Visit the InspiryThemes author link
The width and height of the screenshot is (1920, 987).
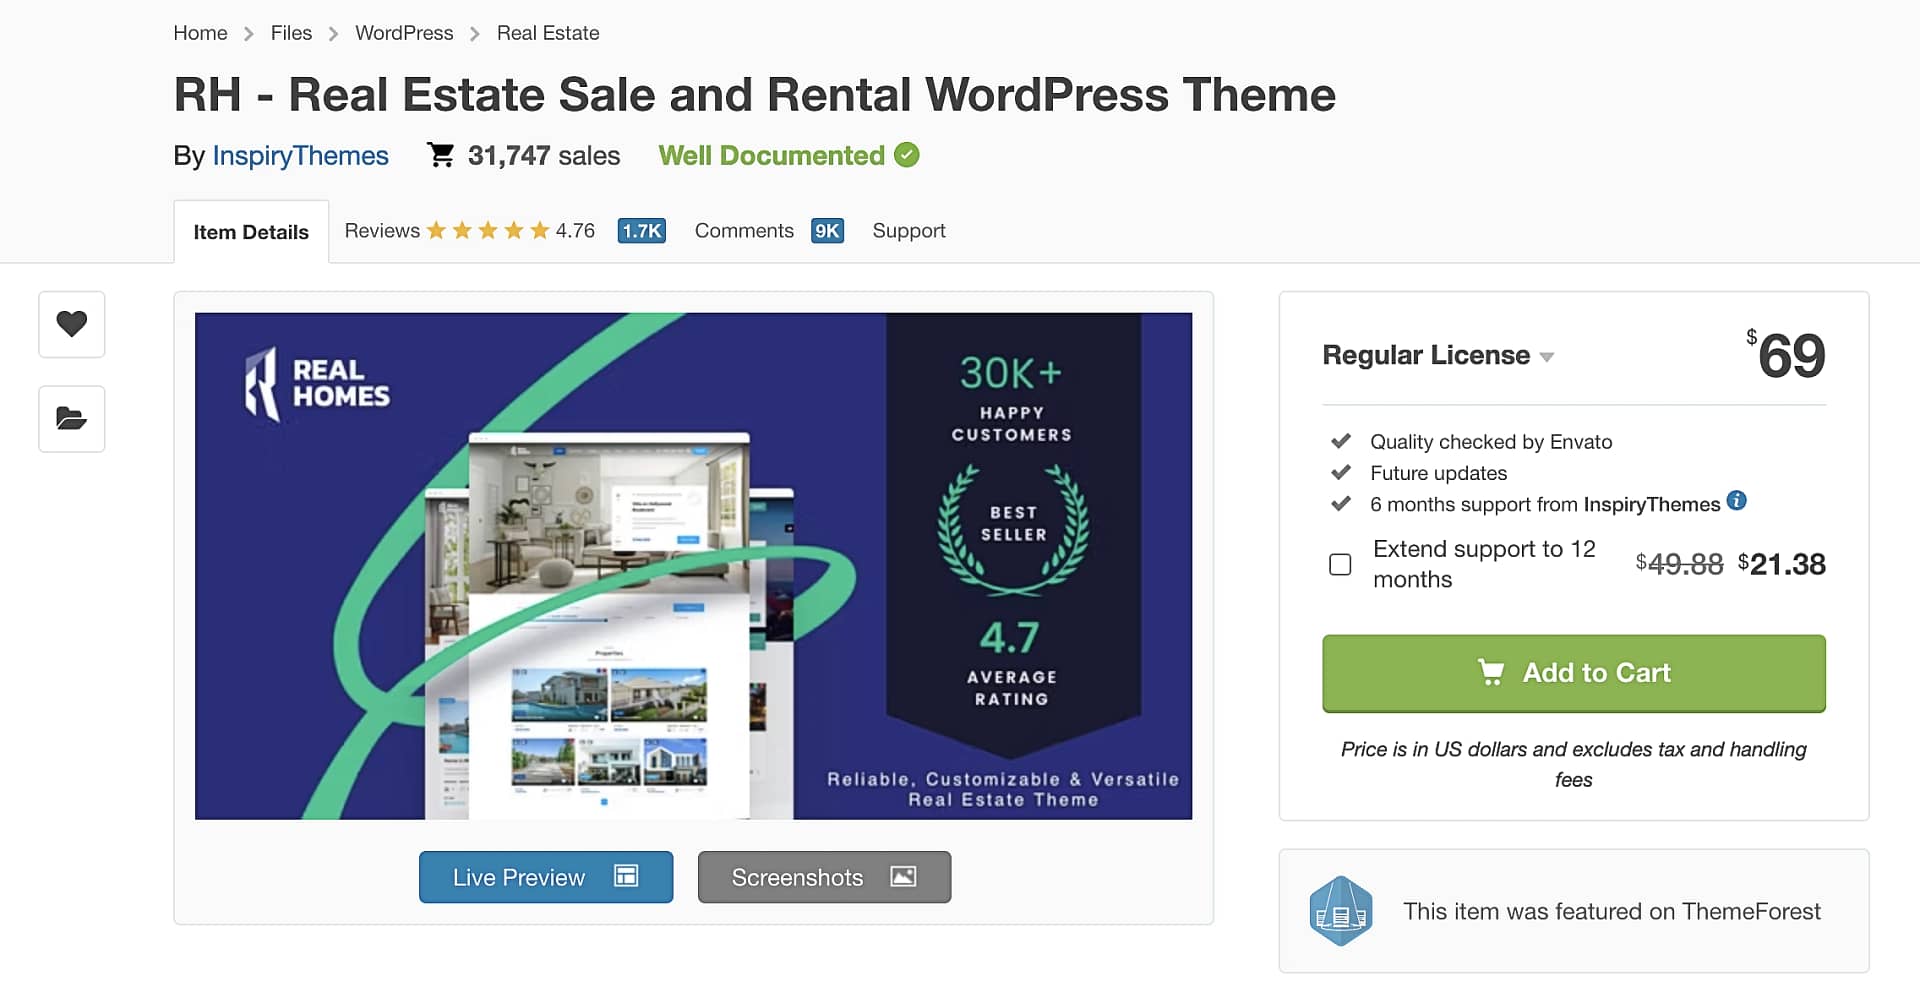pos(300,156)
